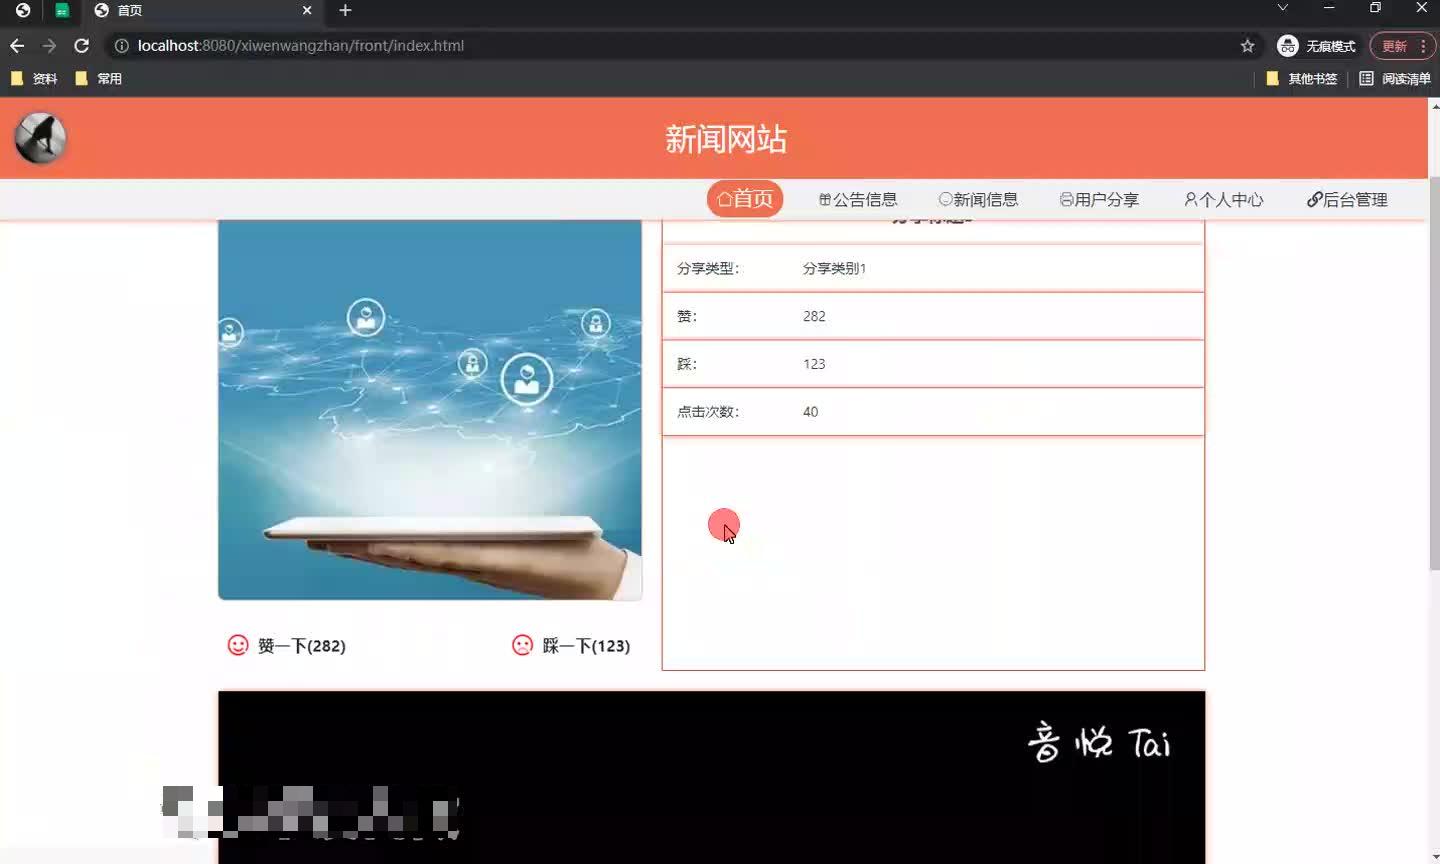Viewport: 1440px width, 864px height.
Task: Switch to the green pinned tab
Action: tap(62, 10)
